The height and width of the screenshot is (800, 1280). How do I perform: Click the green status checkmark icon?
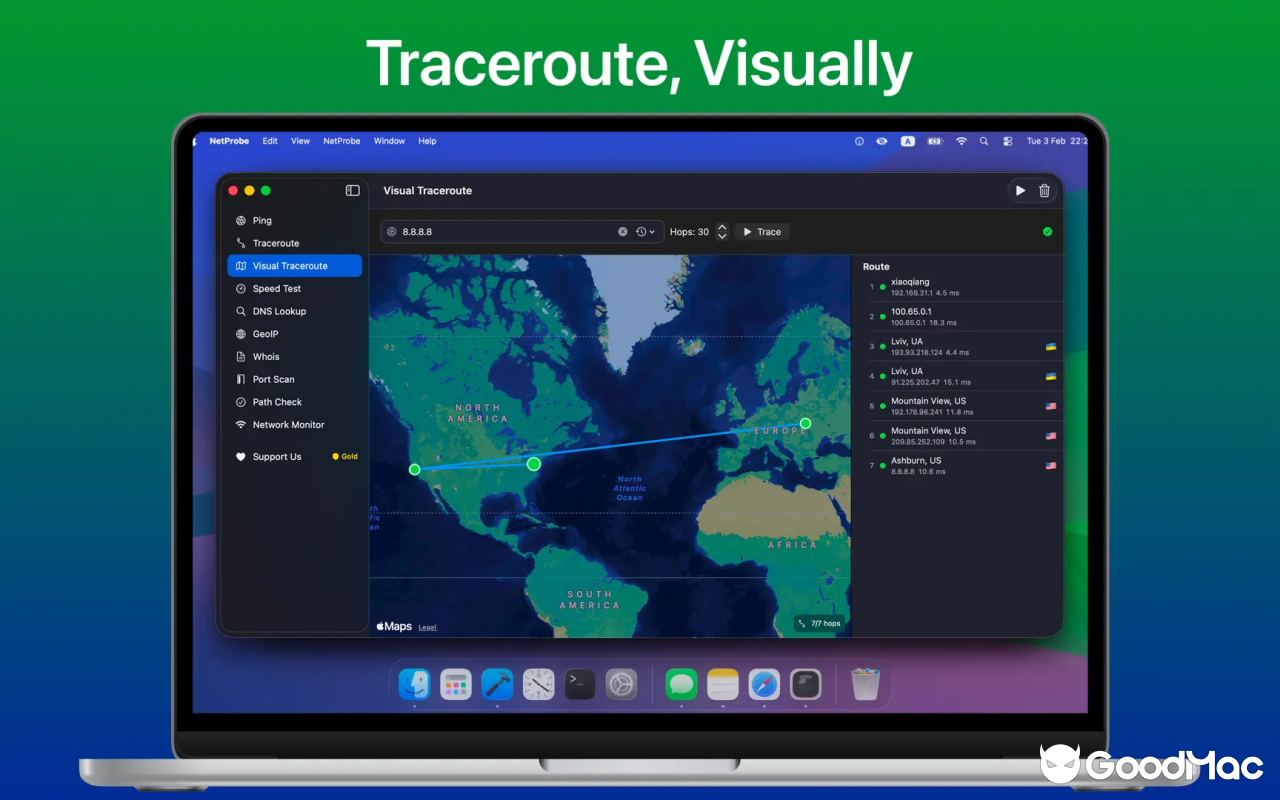(x=1047, y=231)
